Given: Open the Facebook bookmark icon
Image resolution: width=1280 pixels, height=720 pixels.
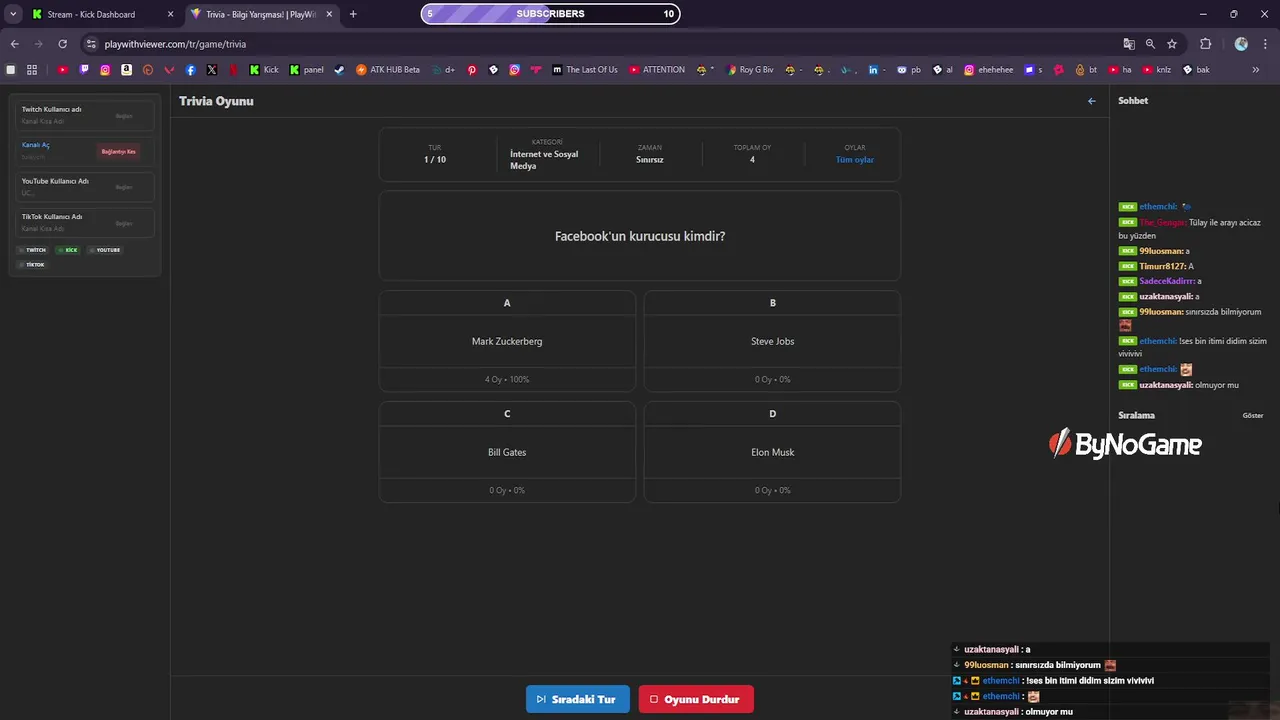Looking at the screenshot, I should (x=190, y=70).
